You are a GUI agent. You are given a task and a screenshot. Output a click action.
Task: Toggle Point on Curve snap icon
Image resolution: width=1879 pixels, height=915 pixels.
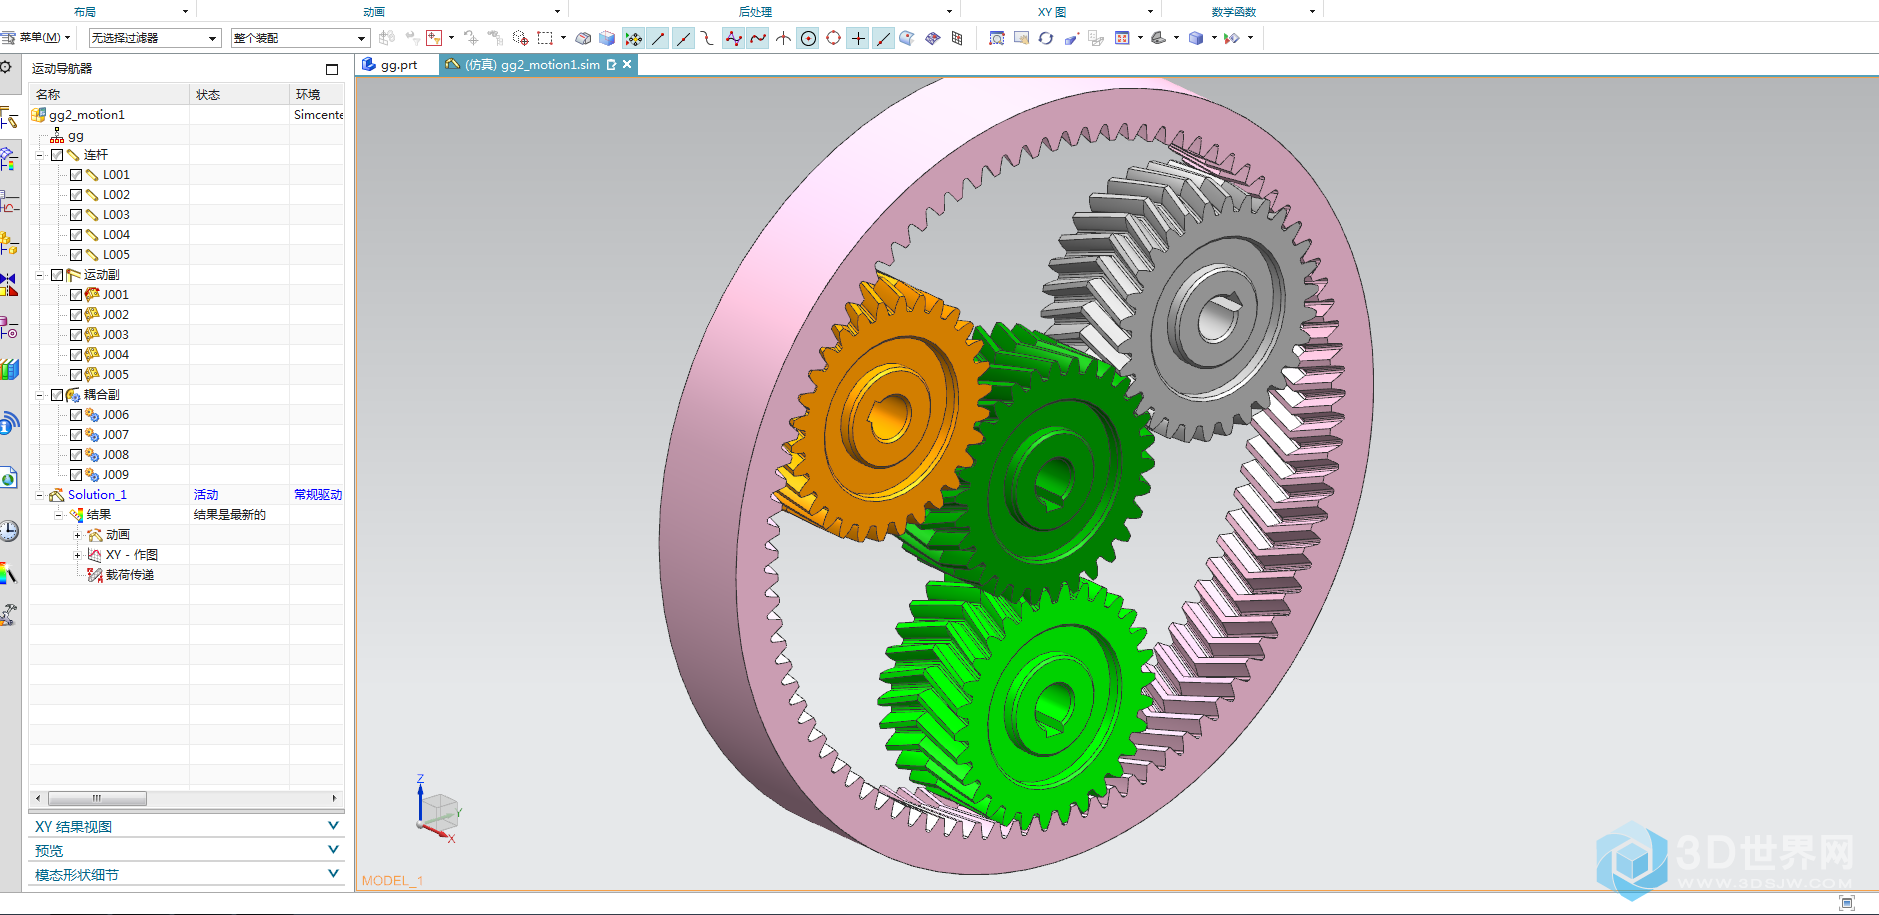883,38
